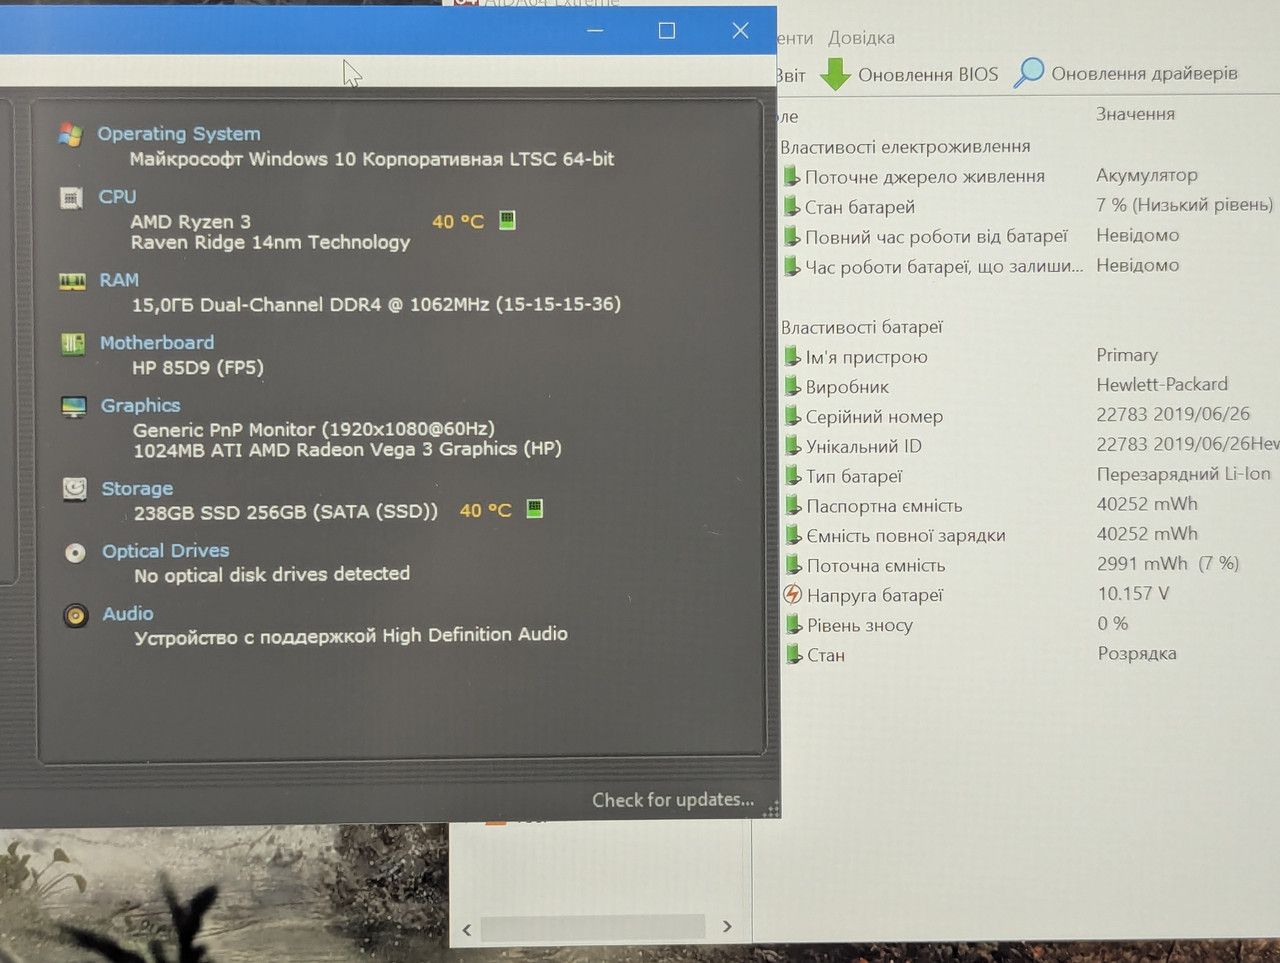Click the right arrow of horizontal scrollbar
Screen dimensions: 1280x963
coord(727,927)
